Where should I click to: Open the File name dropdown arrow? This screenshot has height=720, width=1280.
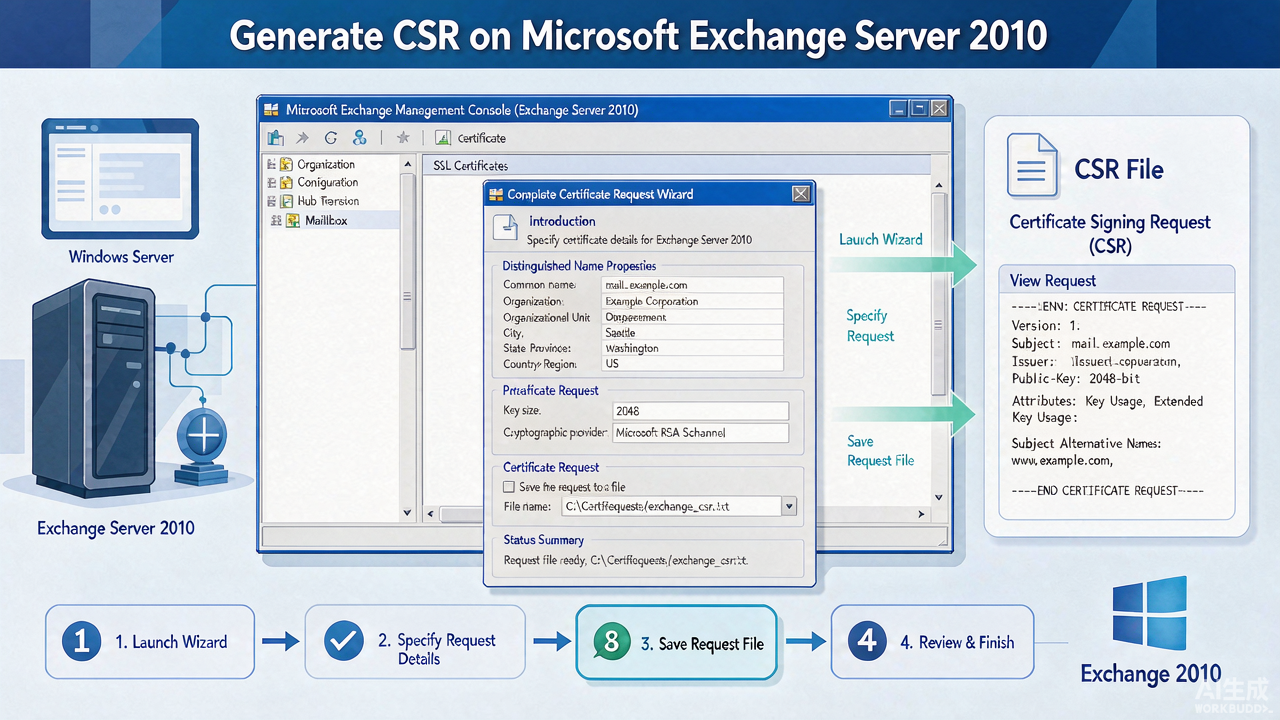[789, 507]
